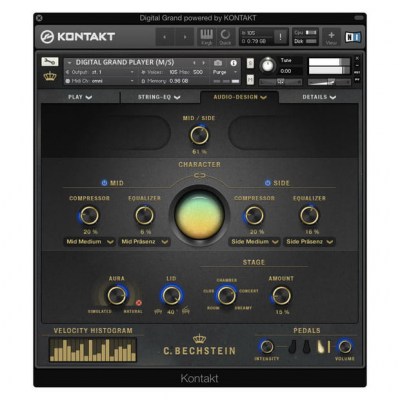Toggle the on-screen keyboard (Keyb)

click(x=206, y=37)
